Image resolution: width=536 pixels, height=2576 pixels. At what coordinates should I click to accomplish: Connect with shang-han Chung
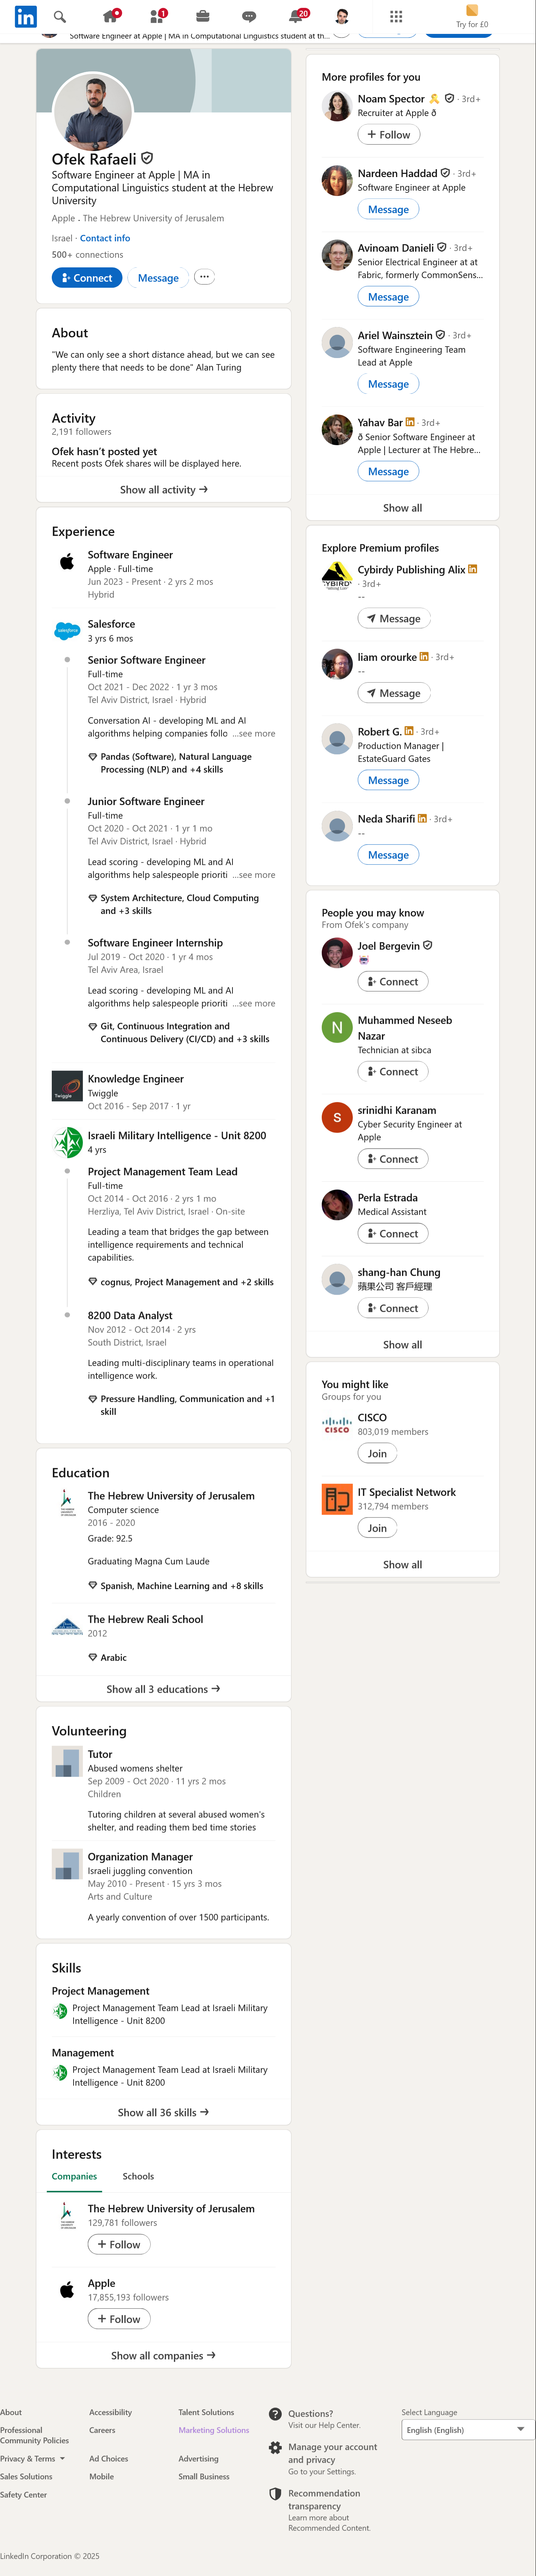(x=393, y=1308)
